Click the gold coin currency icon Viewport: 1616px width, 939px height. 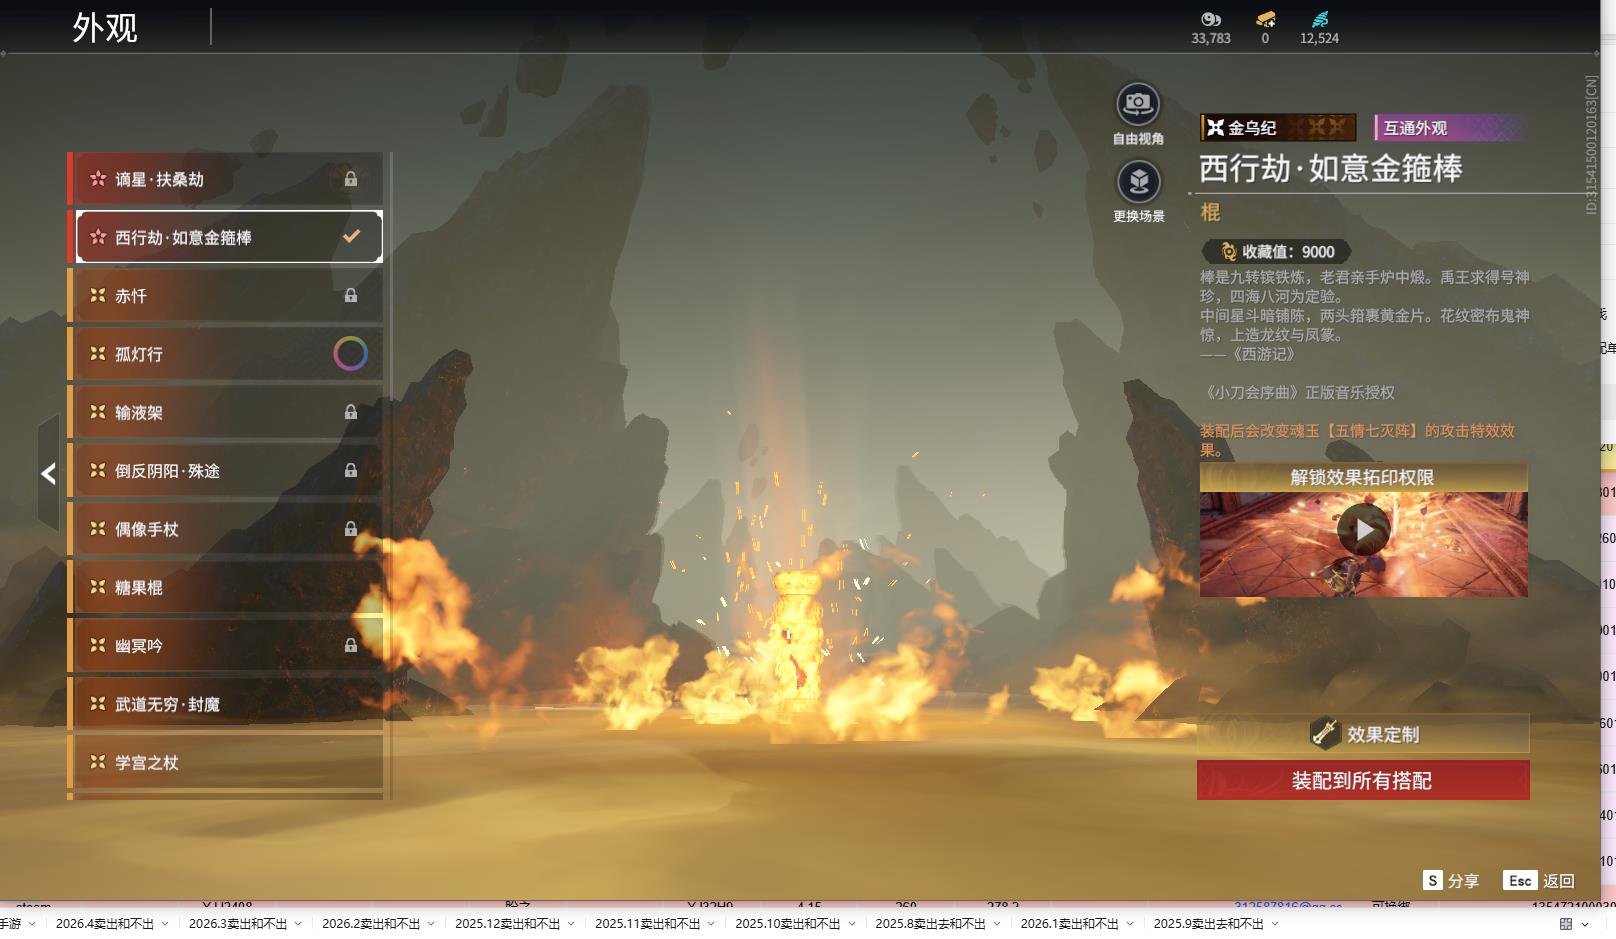click(x=1210, y=19)
